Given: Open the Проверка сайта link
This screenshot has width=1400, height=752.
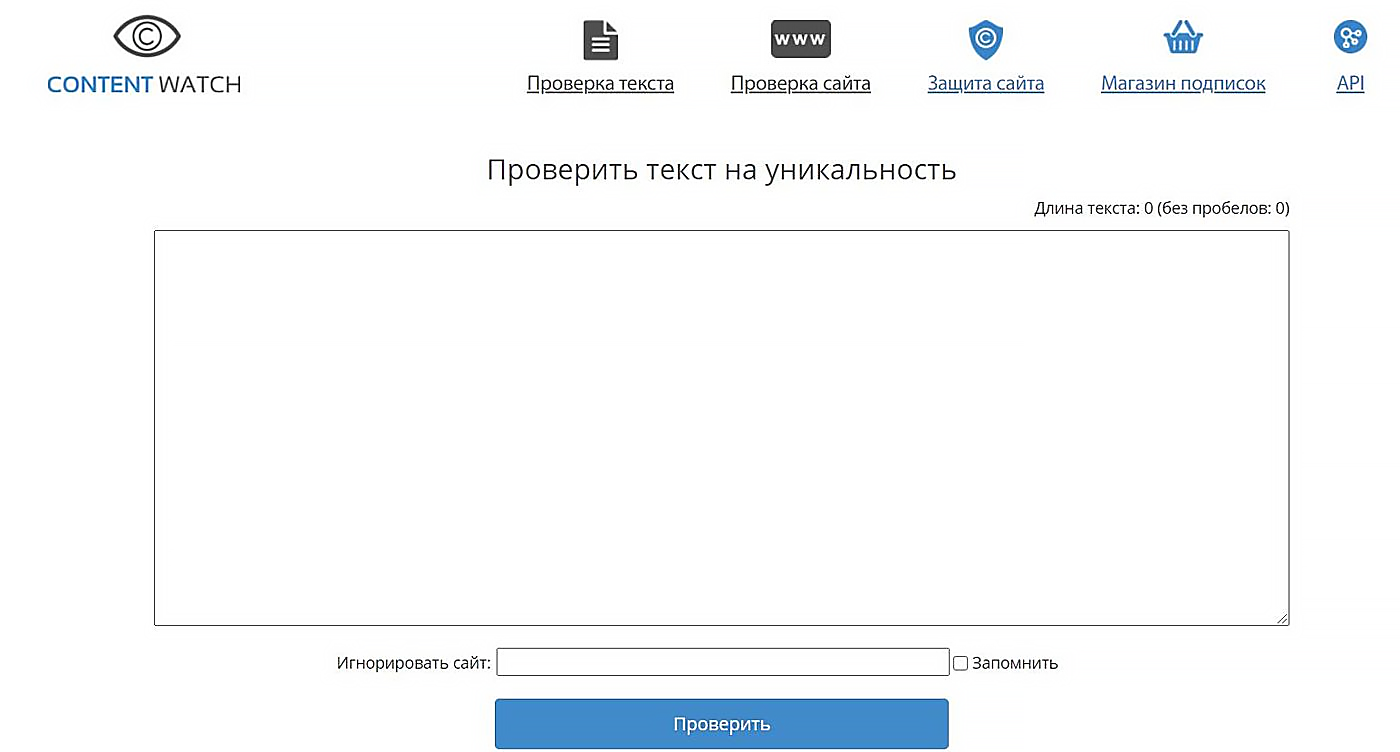Looking at the screenshot, I should pyautogui.click(x=801, y=84).
